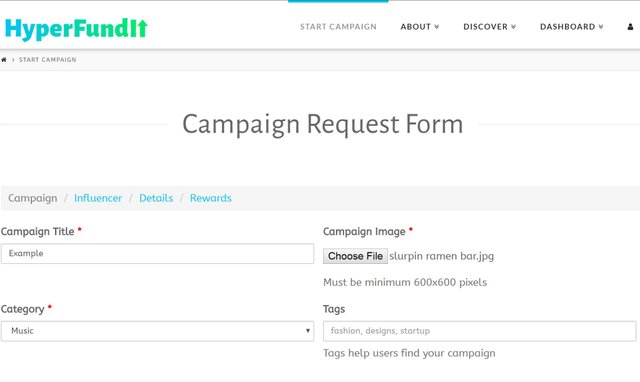This screenshot has width=640, height=382.
Task: Click the HyperFundIt logo
Action: tap(76, 29)
